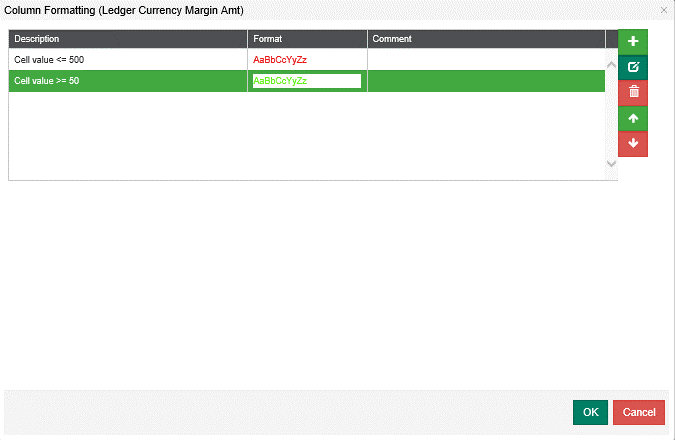This screenshot has width=675, height=440.
Task: Click the red AaBbCcYyZz format sample
Action: (x=280, y=60)
